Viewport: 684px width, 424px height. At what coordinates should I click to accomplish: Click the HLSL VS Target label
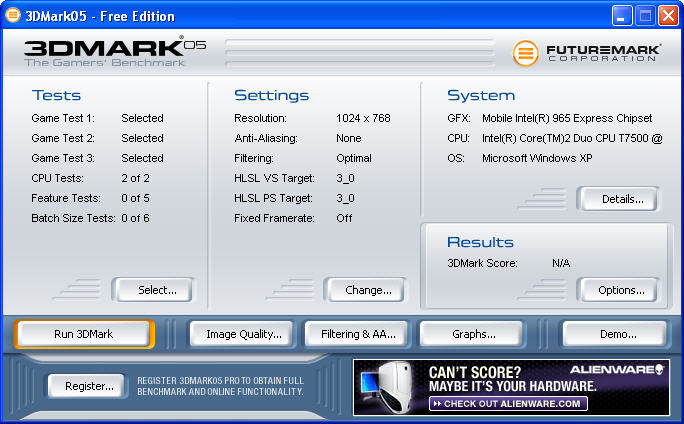[x=274, y=178]
